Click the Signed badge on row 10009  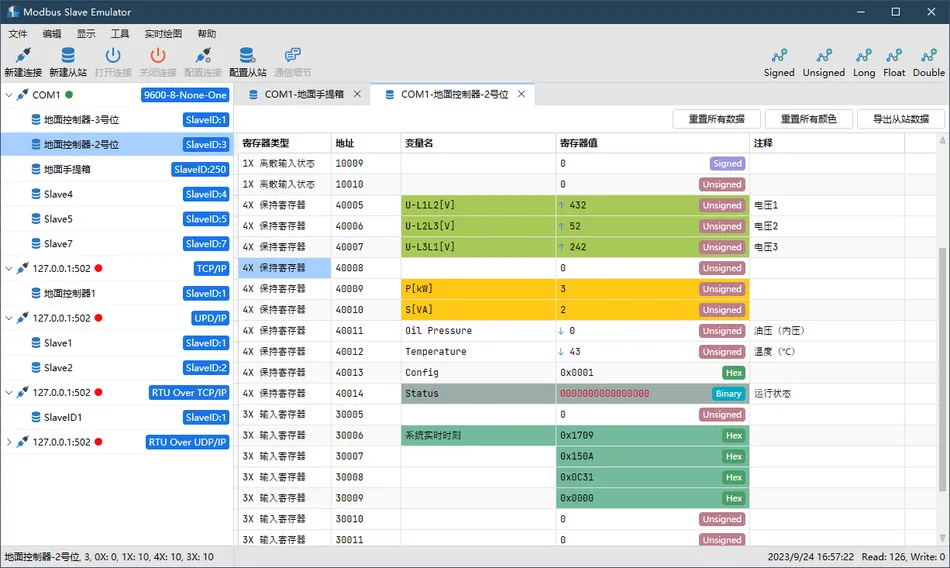[727, 163]
